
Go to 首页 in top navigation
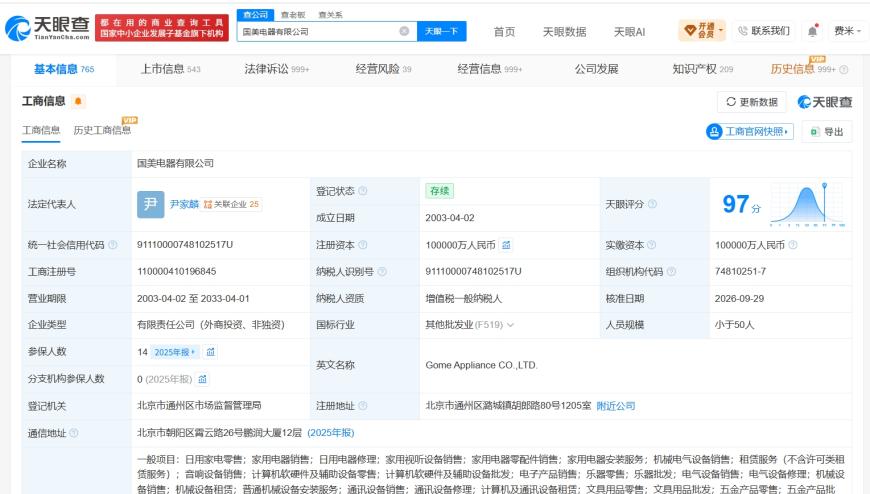coord(504,32)
